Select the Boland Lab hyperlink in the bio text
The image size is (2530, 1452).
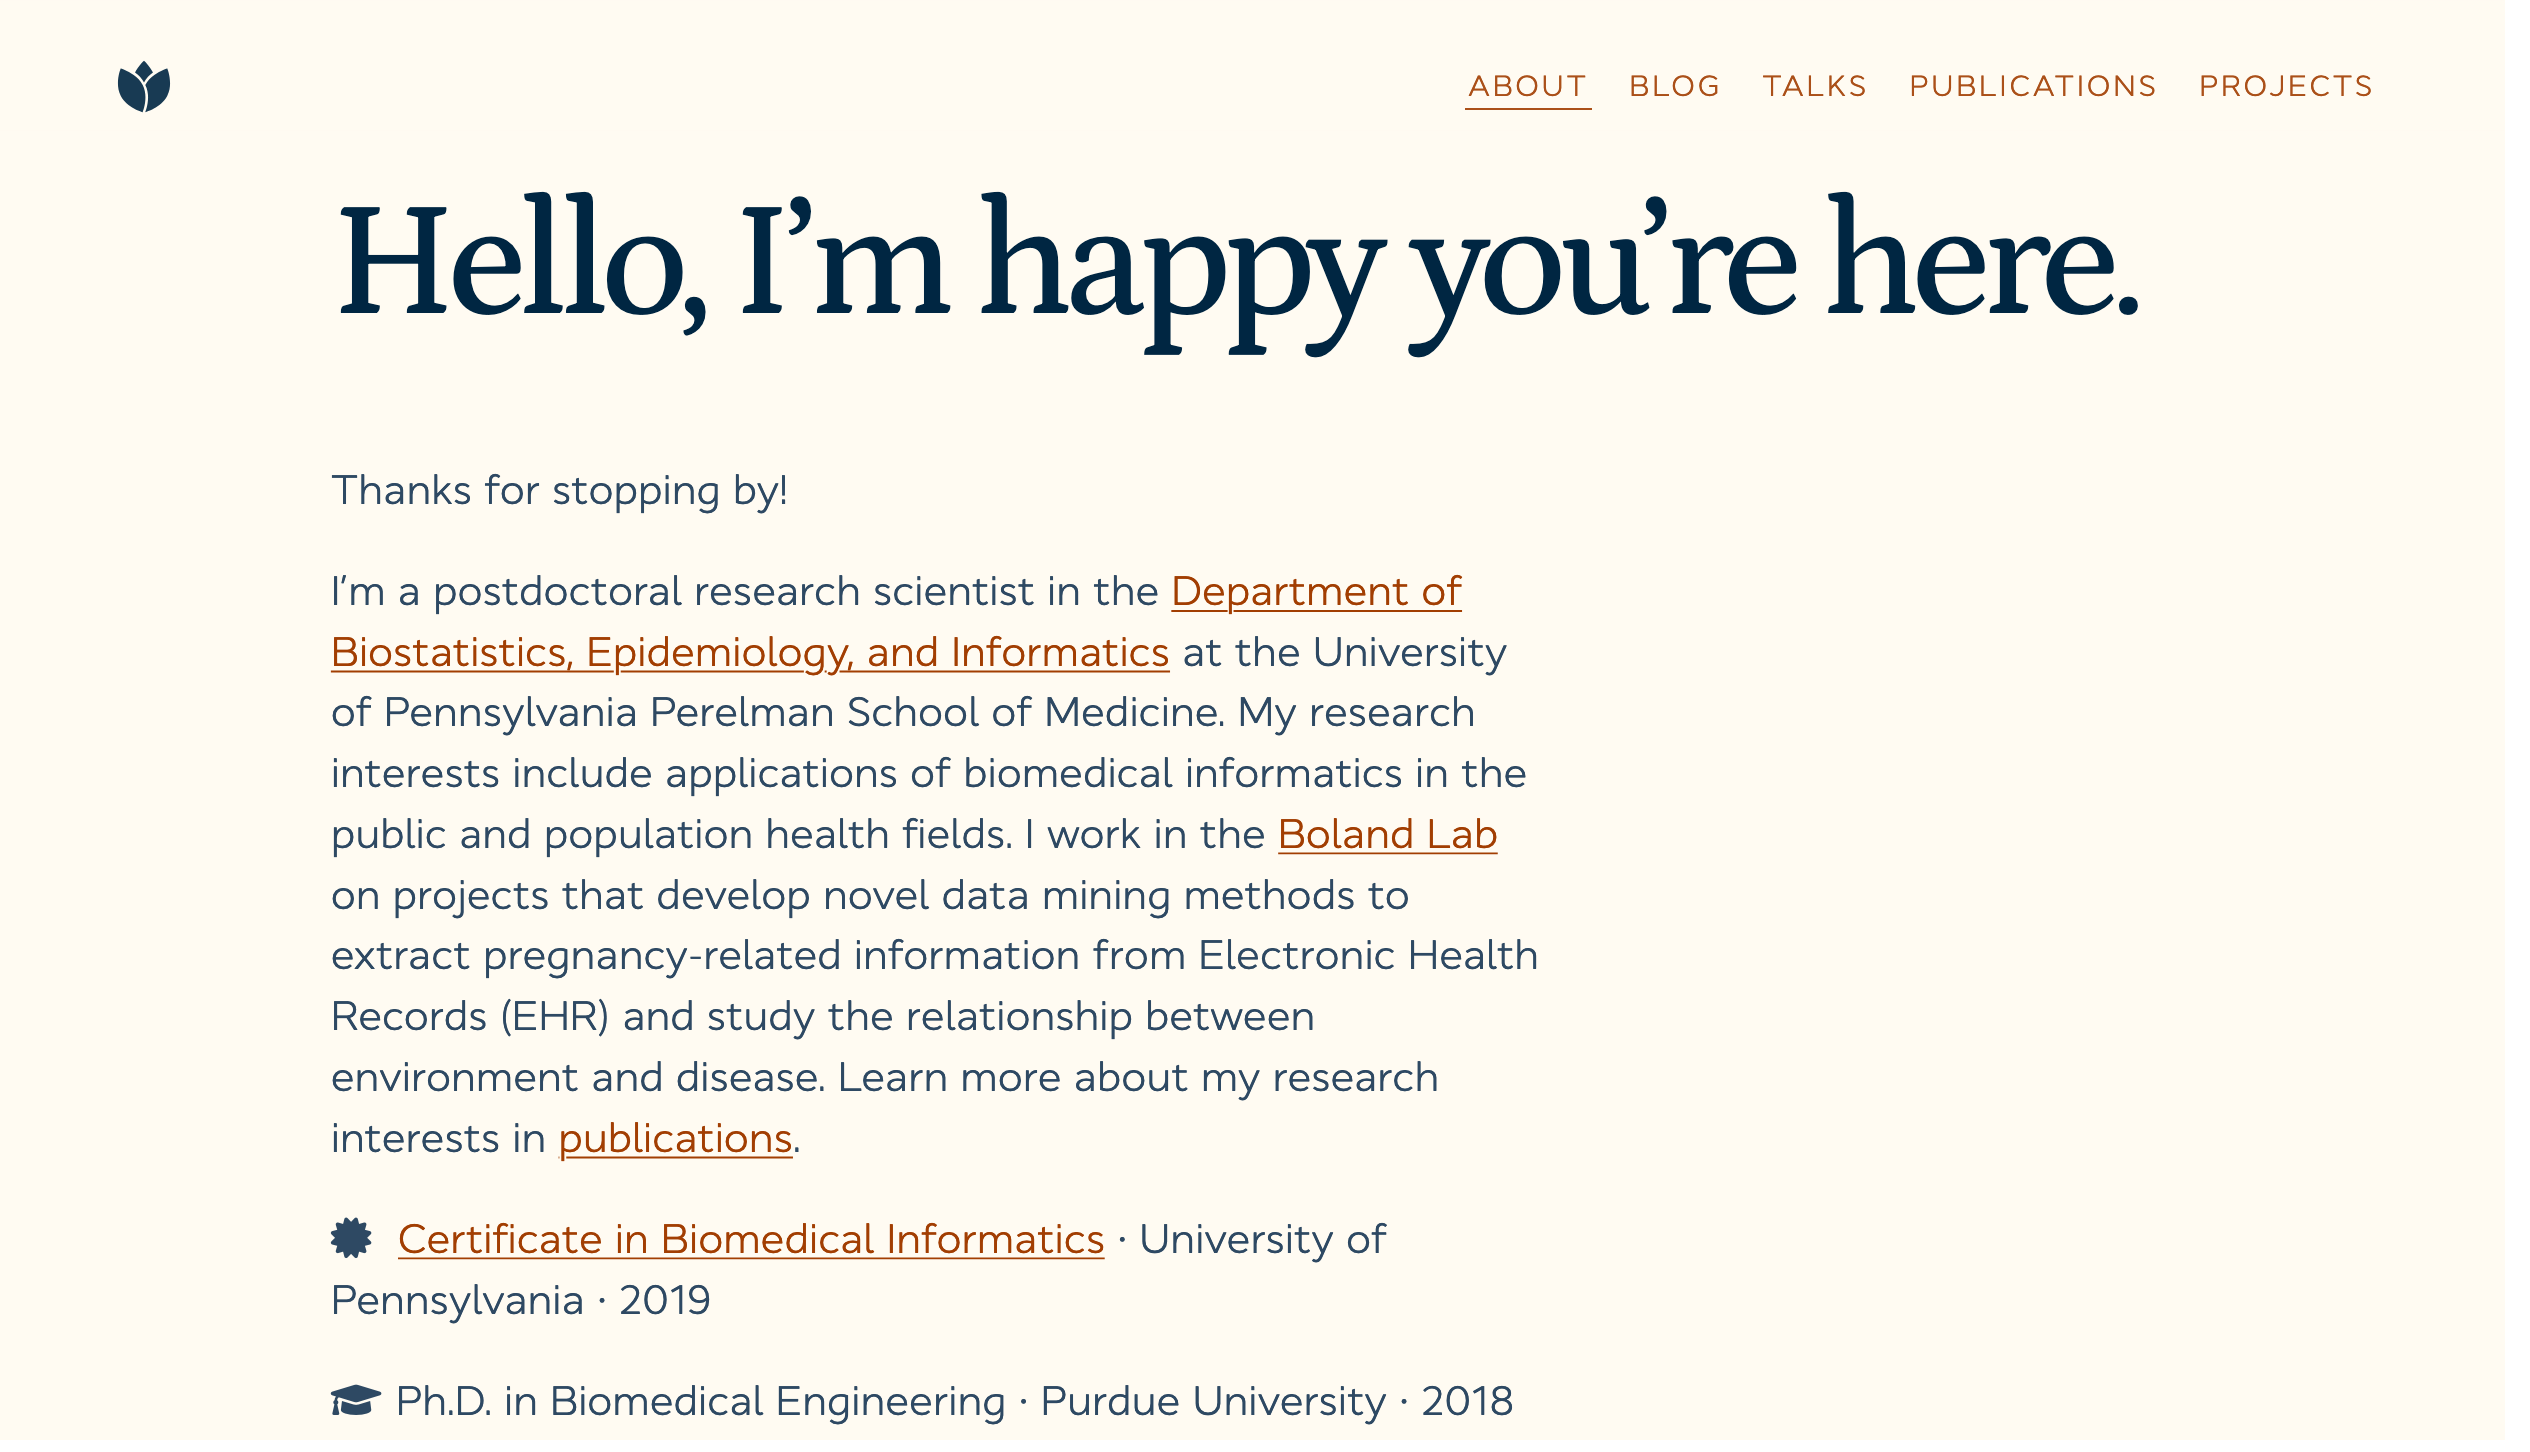[1386, 835]
